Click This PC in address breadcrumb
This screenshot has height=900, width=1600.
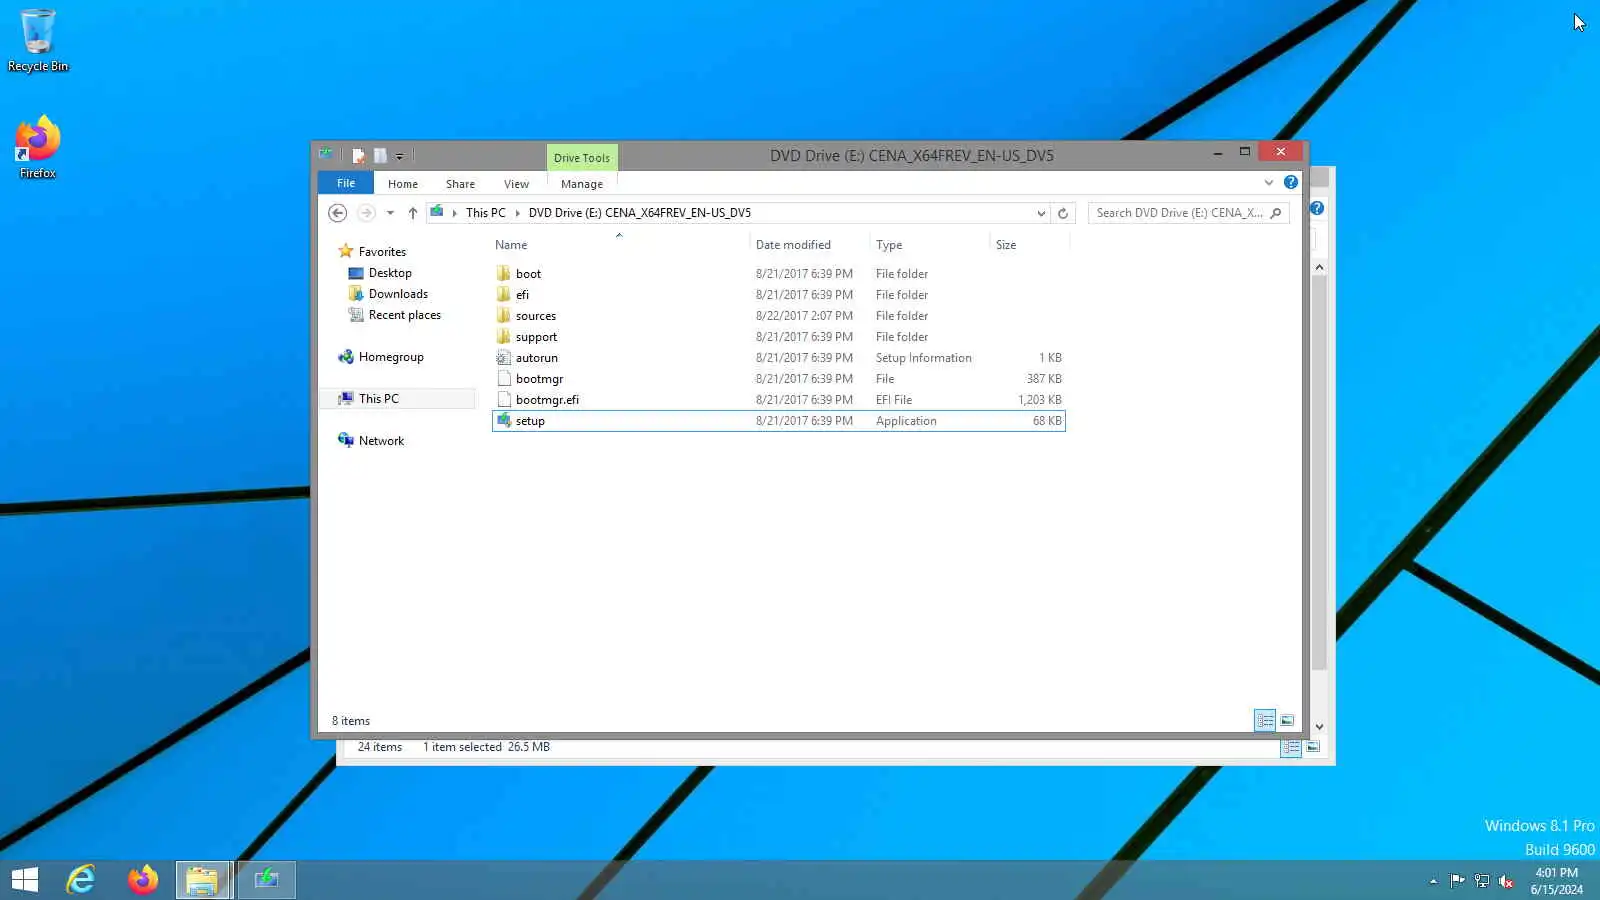[485, 213]
